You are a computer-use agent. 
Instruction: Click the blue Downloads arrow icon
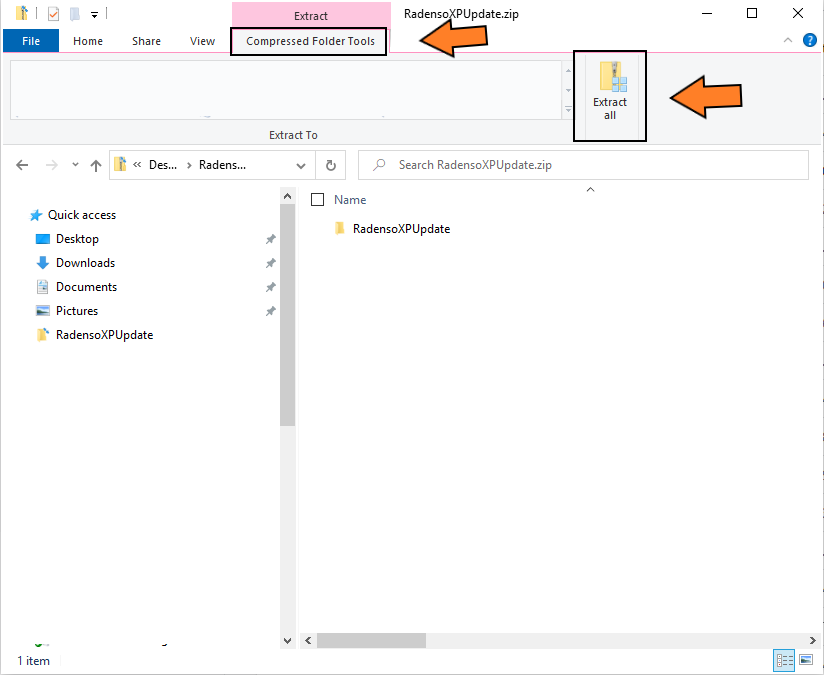43,263
